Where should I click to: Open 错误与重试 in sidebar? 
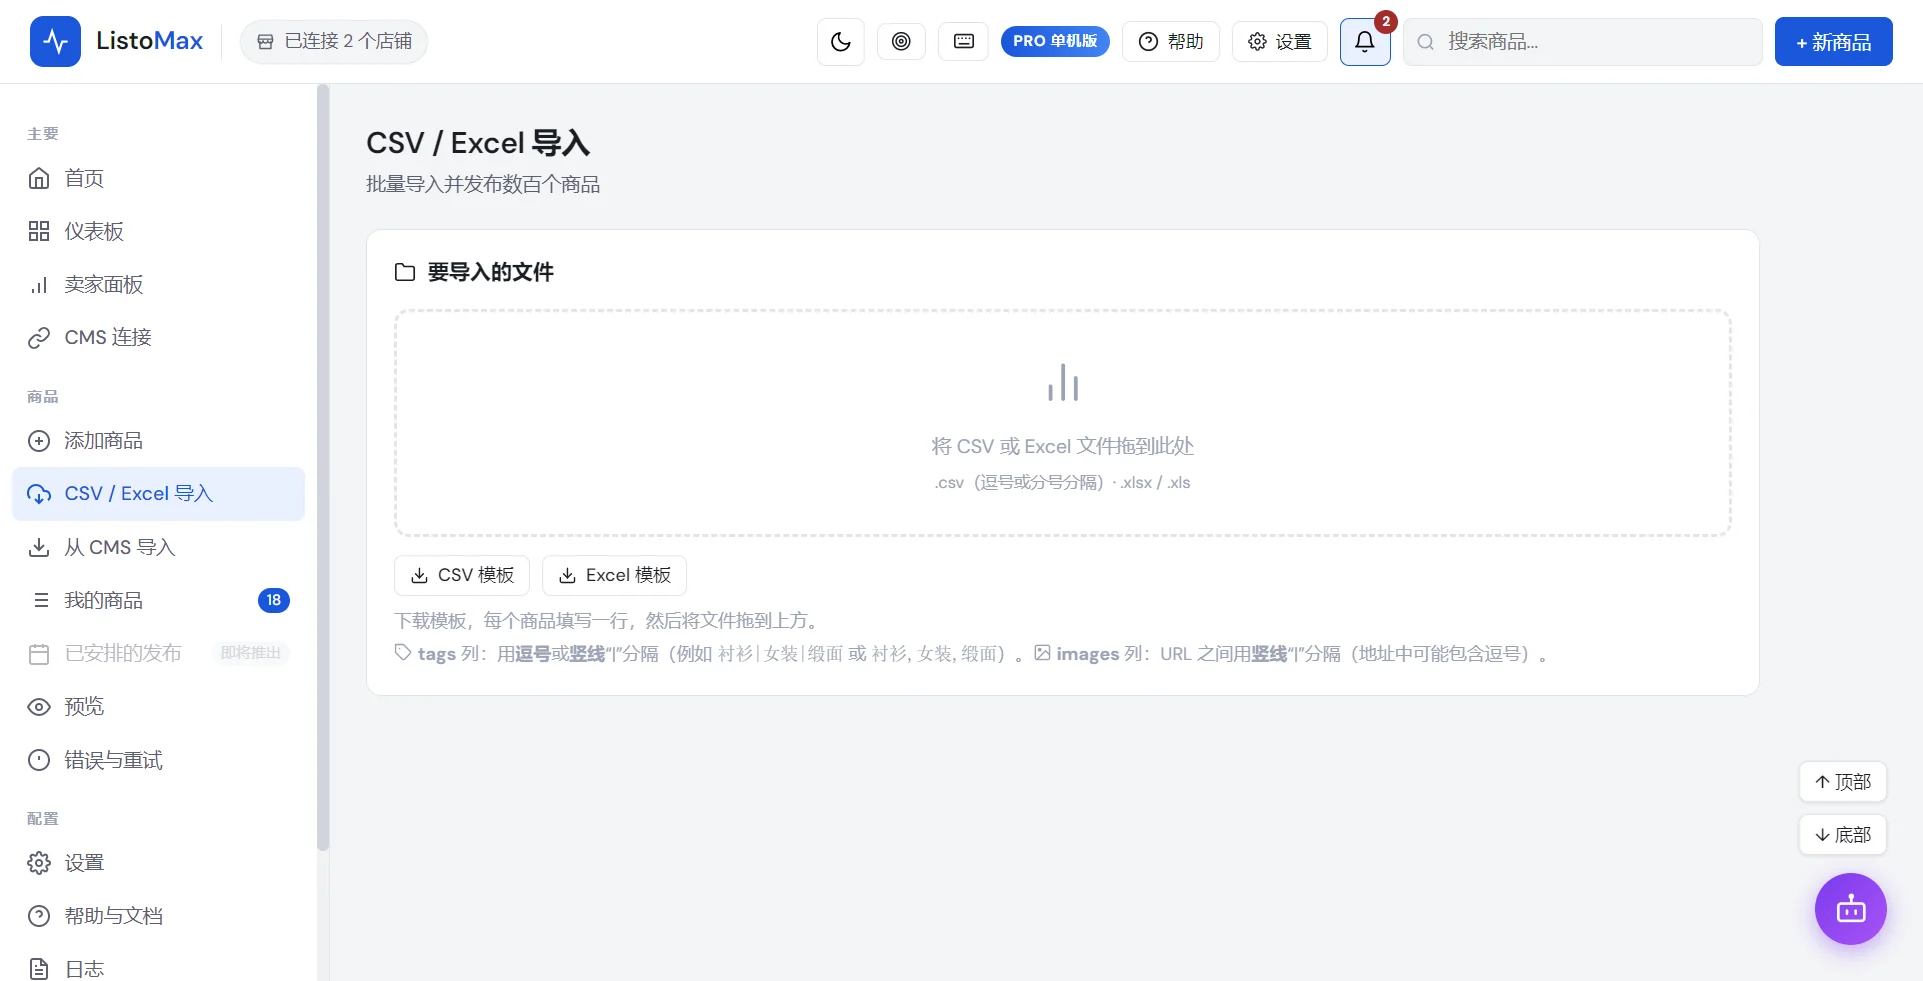pos(158,760)
